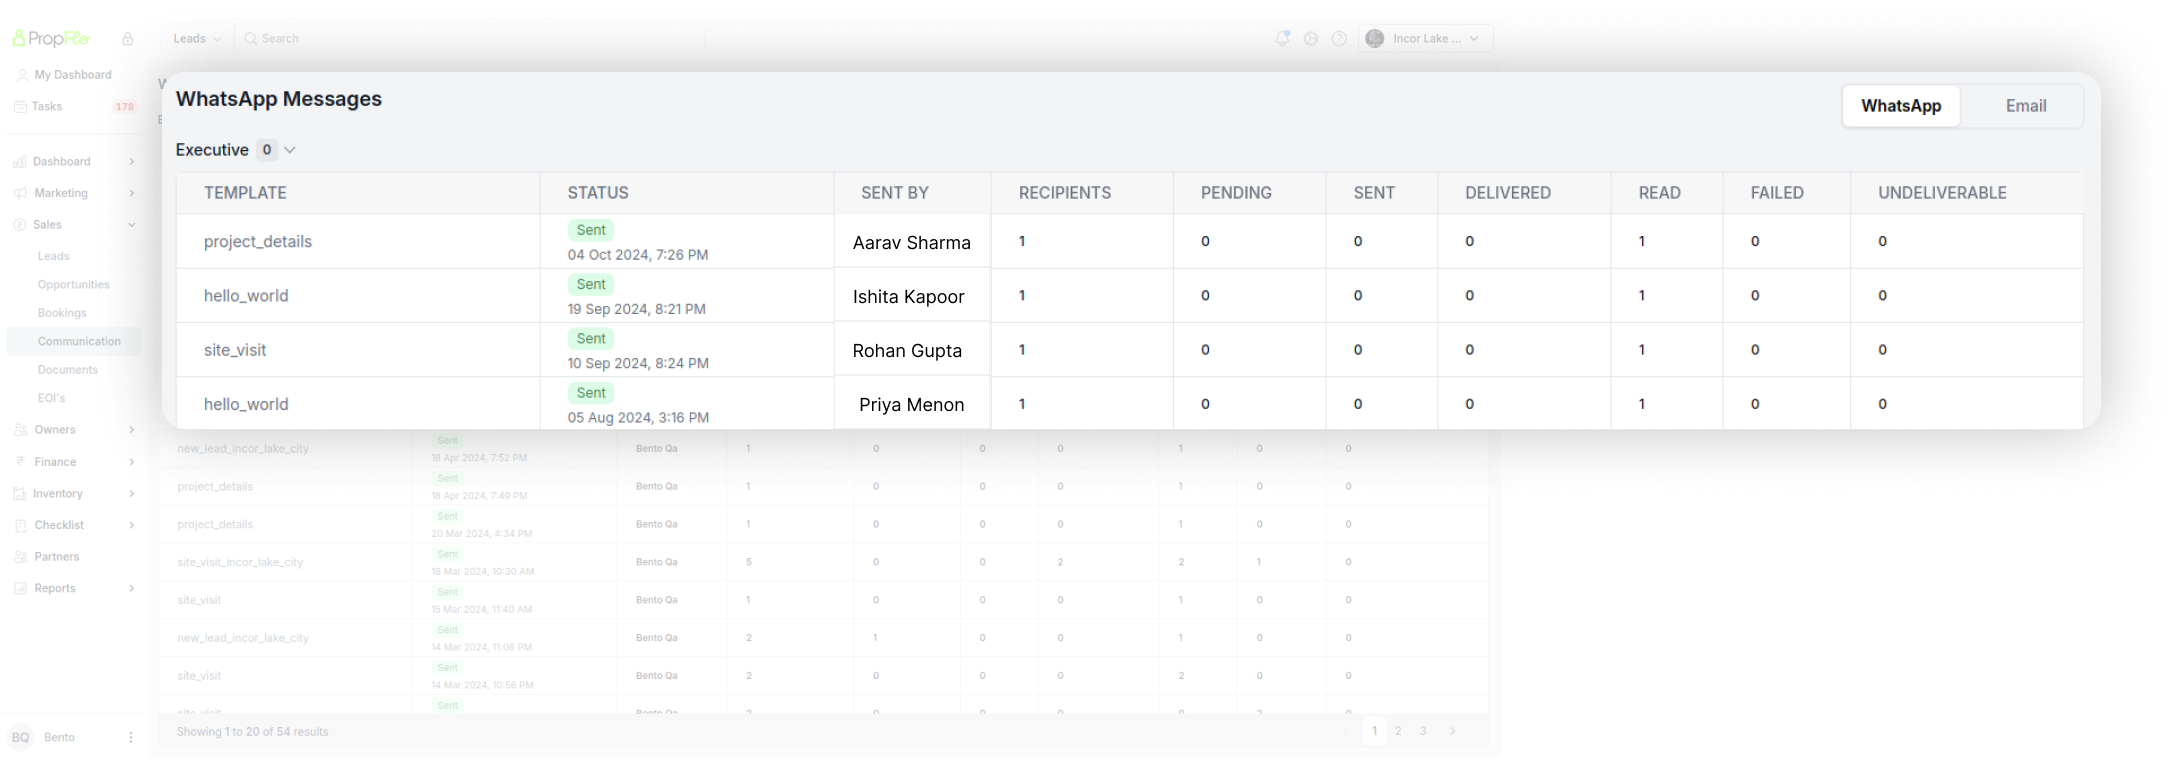2174x761 pixels.
Task: Click the Finance sidebar icon
Action: tap(20, 462)
